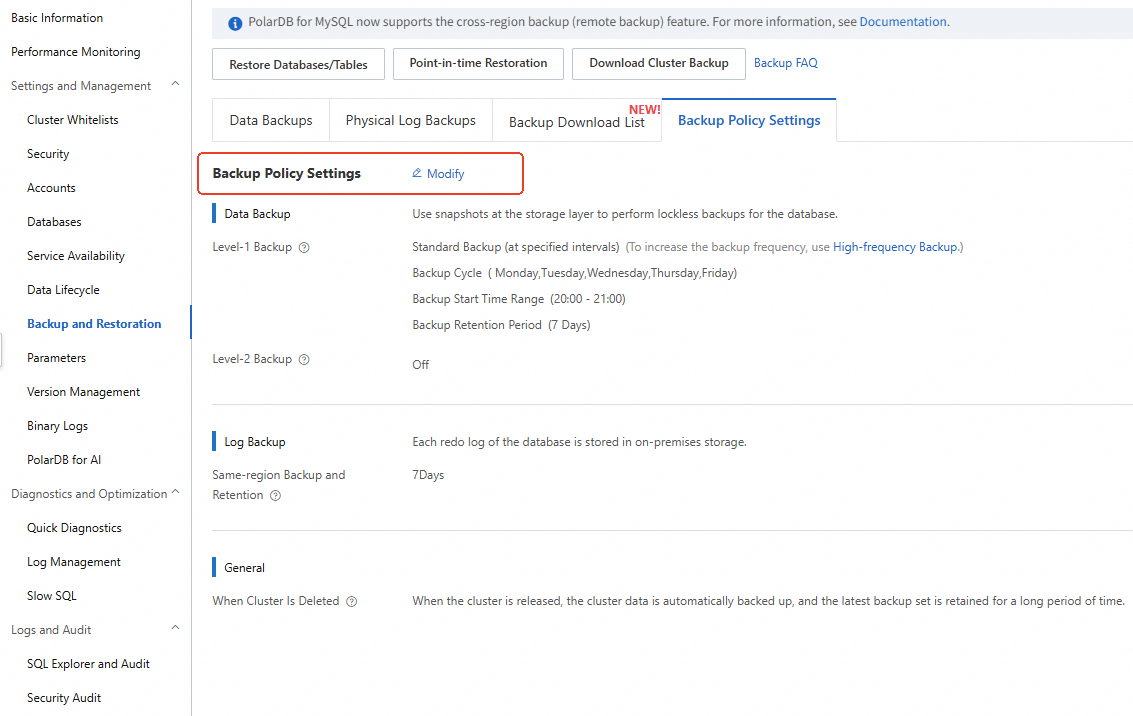1133x716 pixels.
Task: Click the Level-2 Backup help icon
Action: [x=304, y=359]
